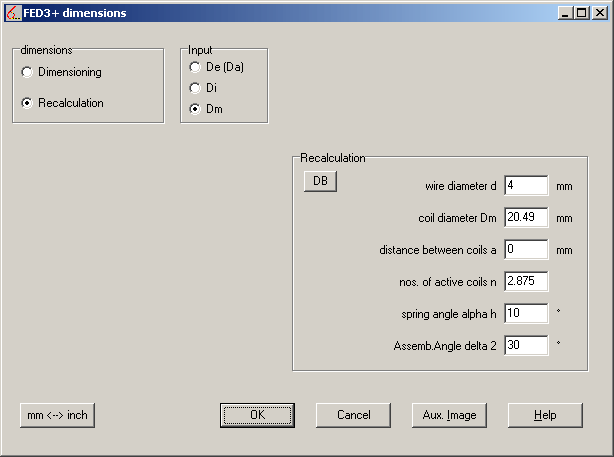Click the distance between coils a field
The image size is (614, 457).
526,250
